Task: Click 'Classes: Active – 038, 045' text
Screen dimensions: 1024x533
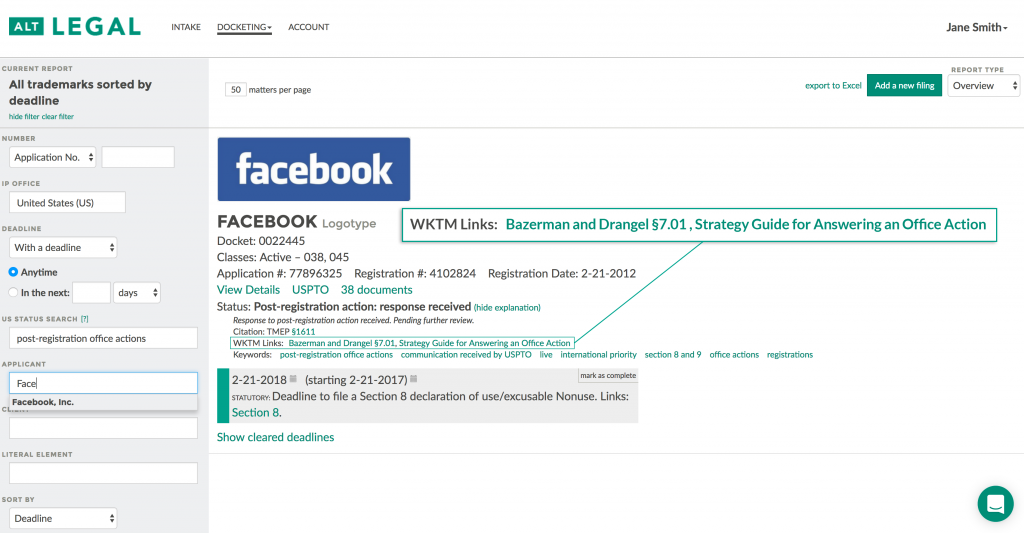Action: tap(283, 257)
